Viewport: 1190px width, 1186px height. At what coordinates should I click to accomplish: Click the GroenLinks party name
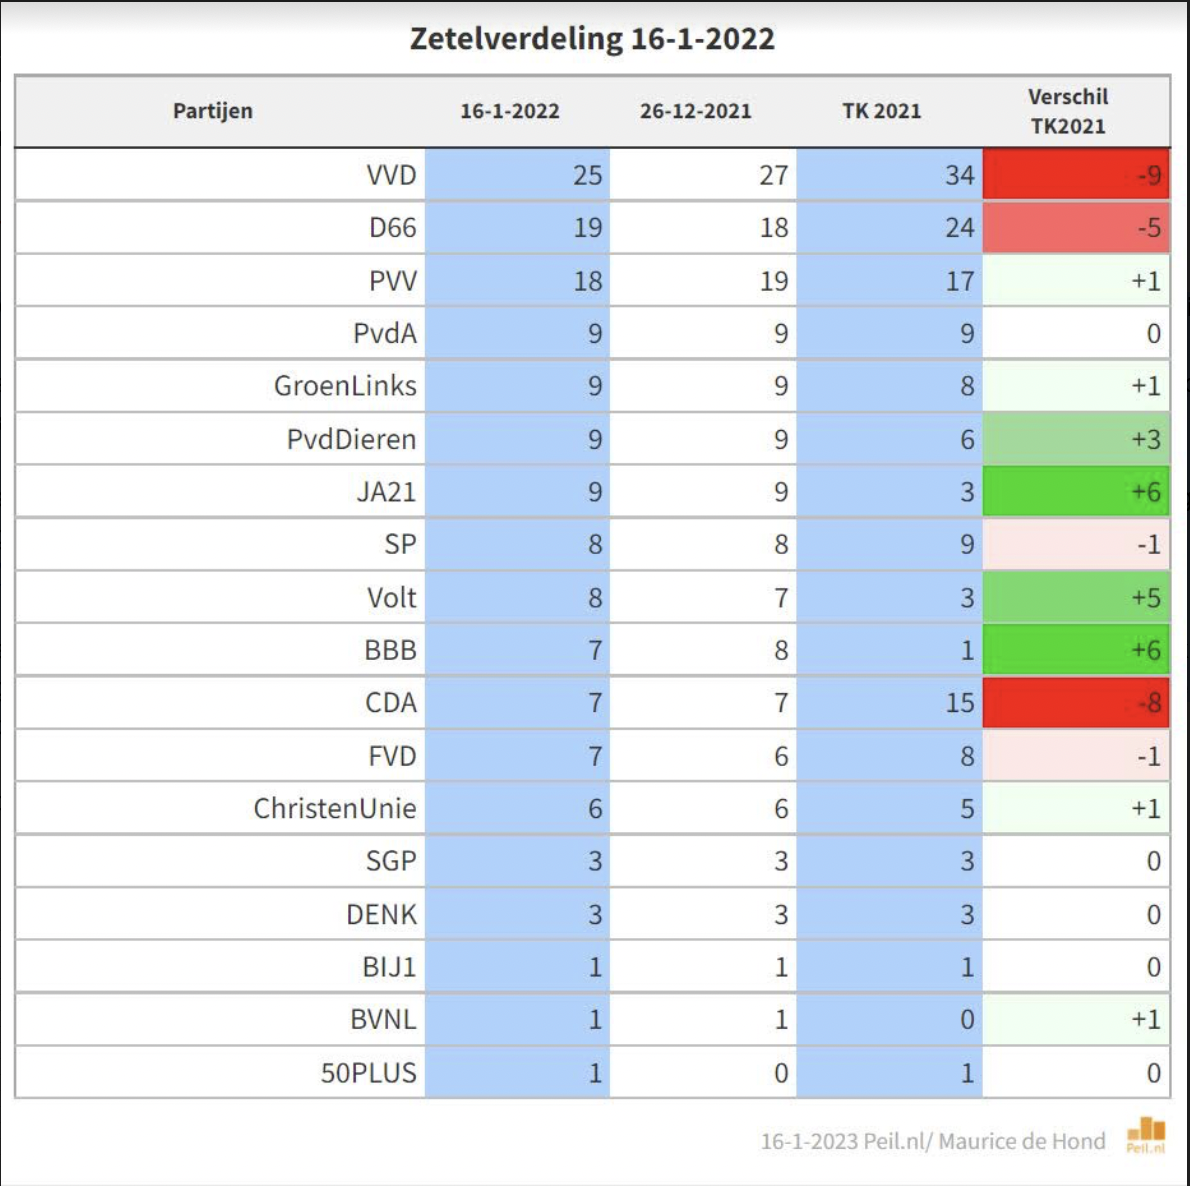(x=345, y=386)
